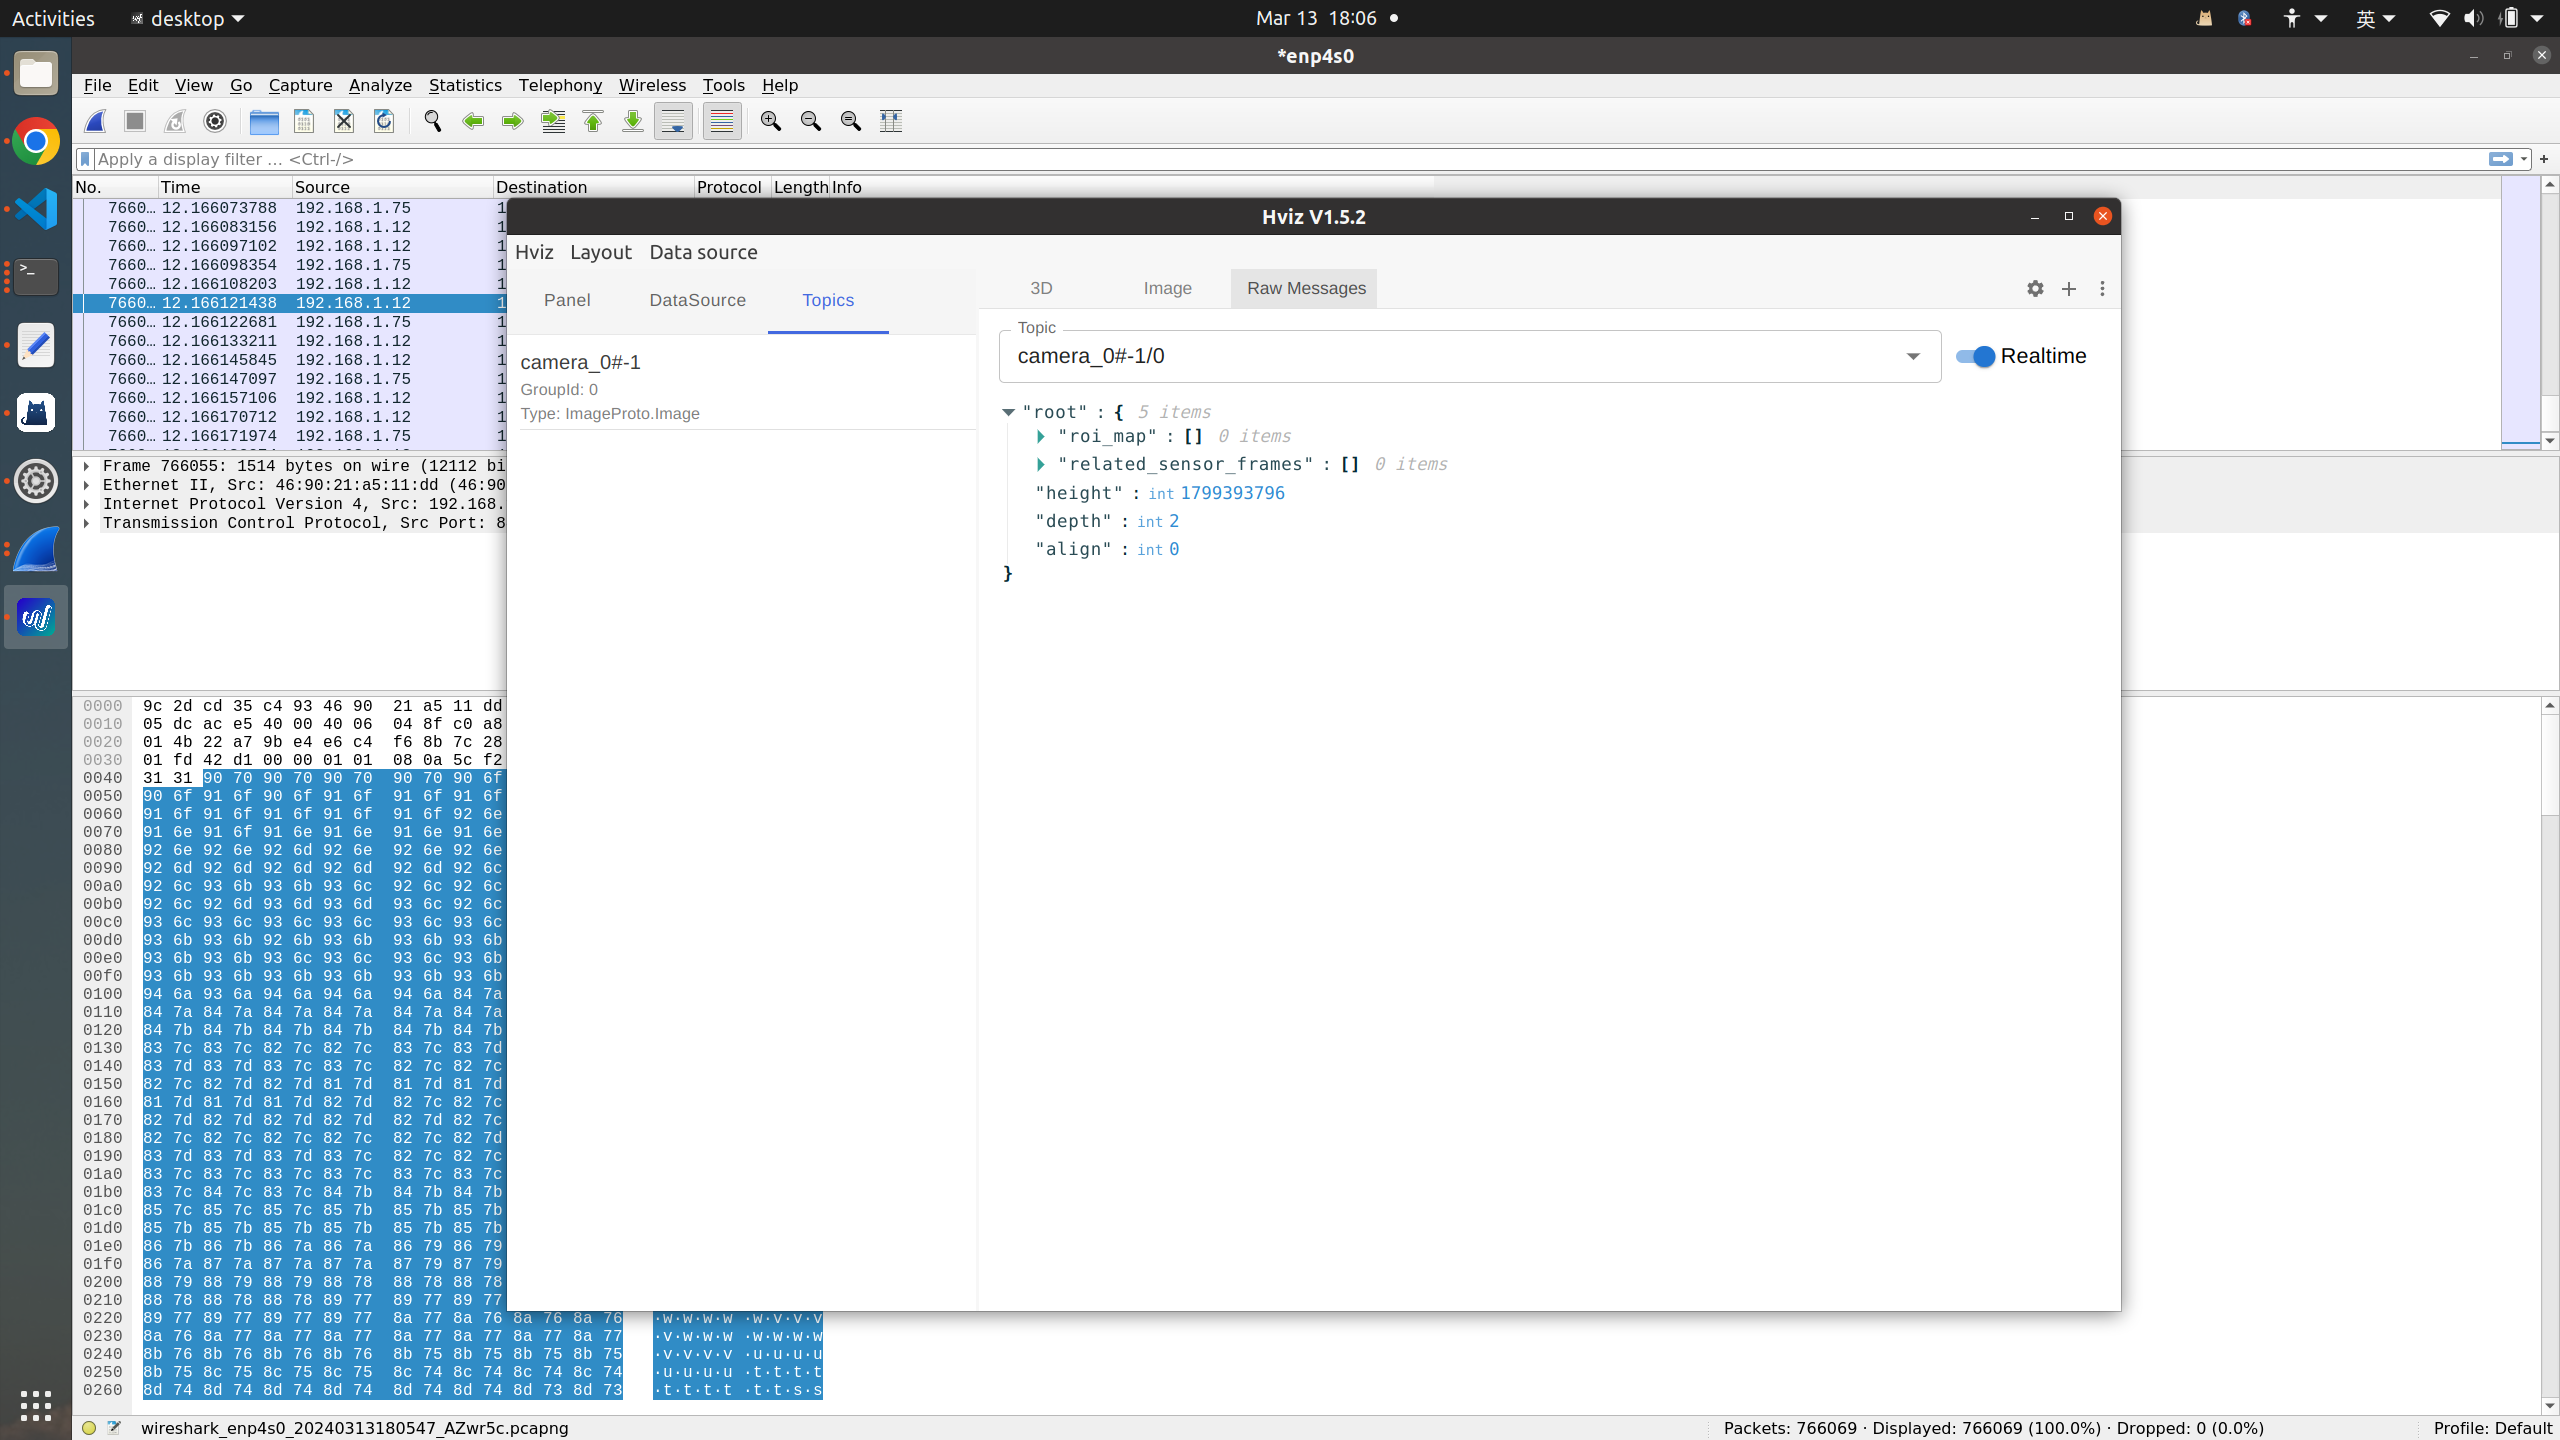The image size is (2560, 1440).
Task: Toggle auto-scroll during live capture
Action: pos(673,121)
